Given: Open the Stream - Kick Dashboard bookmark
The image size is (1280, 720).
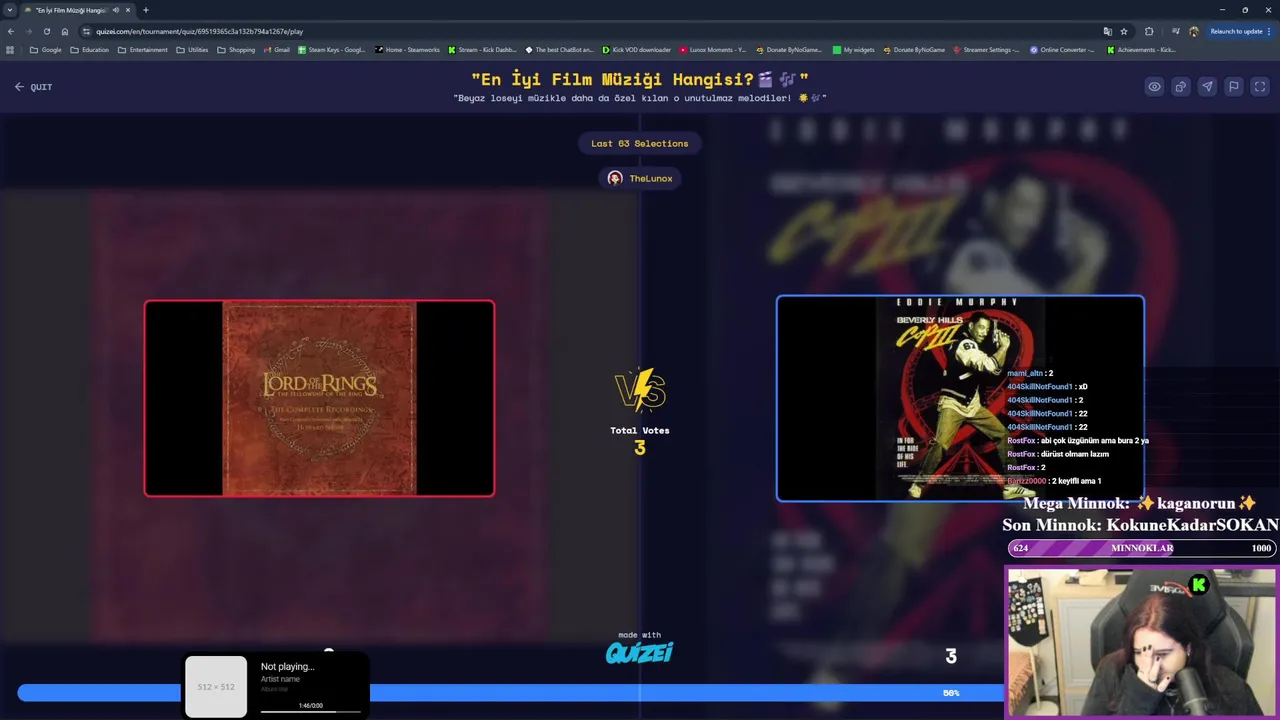Looking at the screenshot, I should (x=482, y=50).
